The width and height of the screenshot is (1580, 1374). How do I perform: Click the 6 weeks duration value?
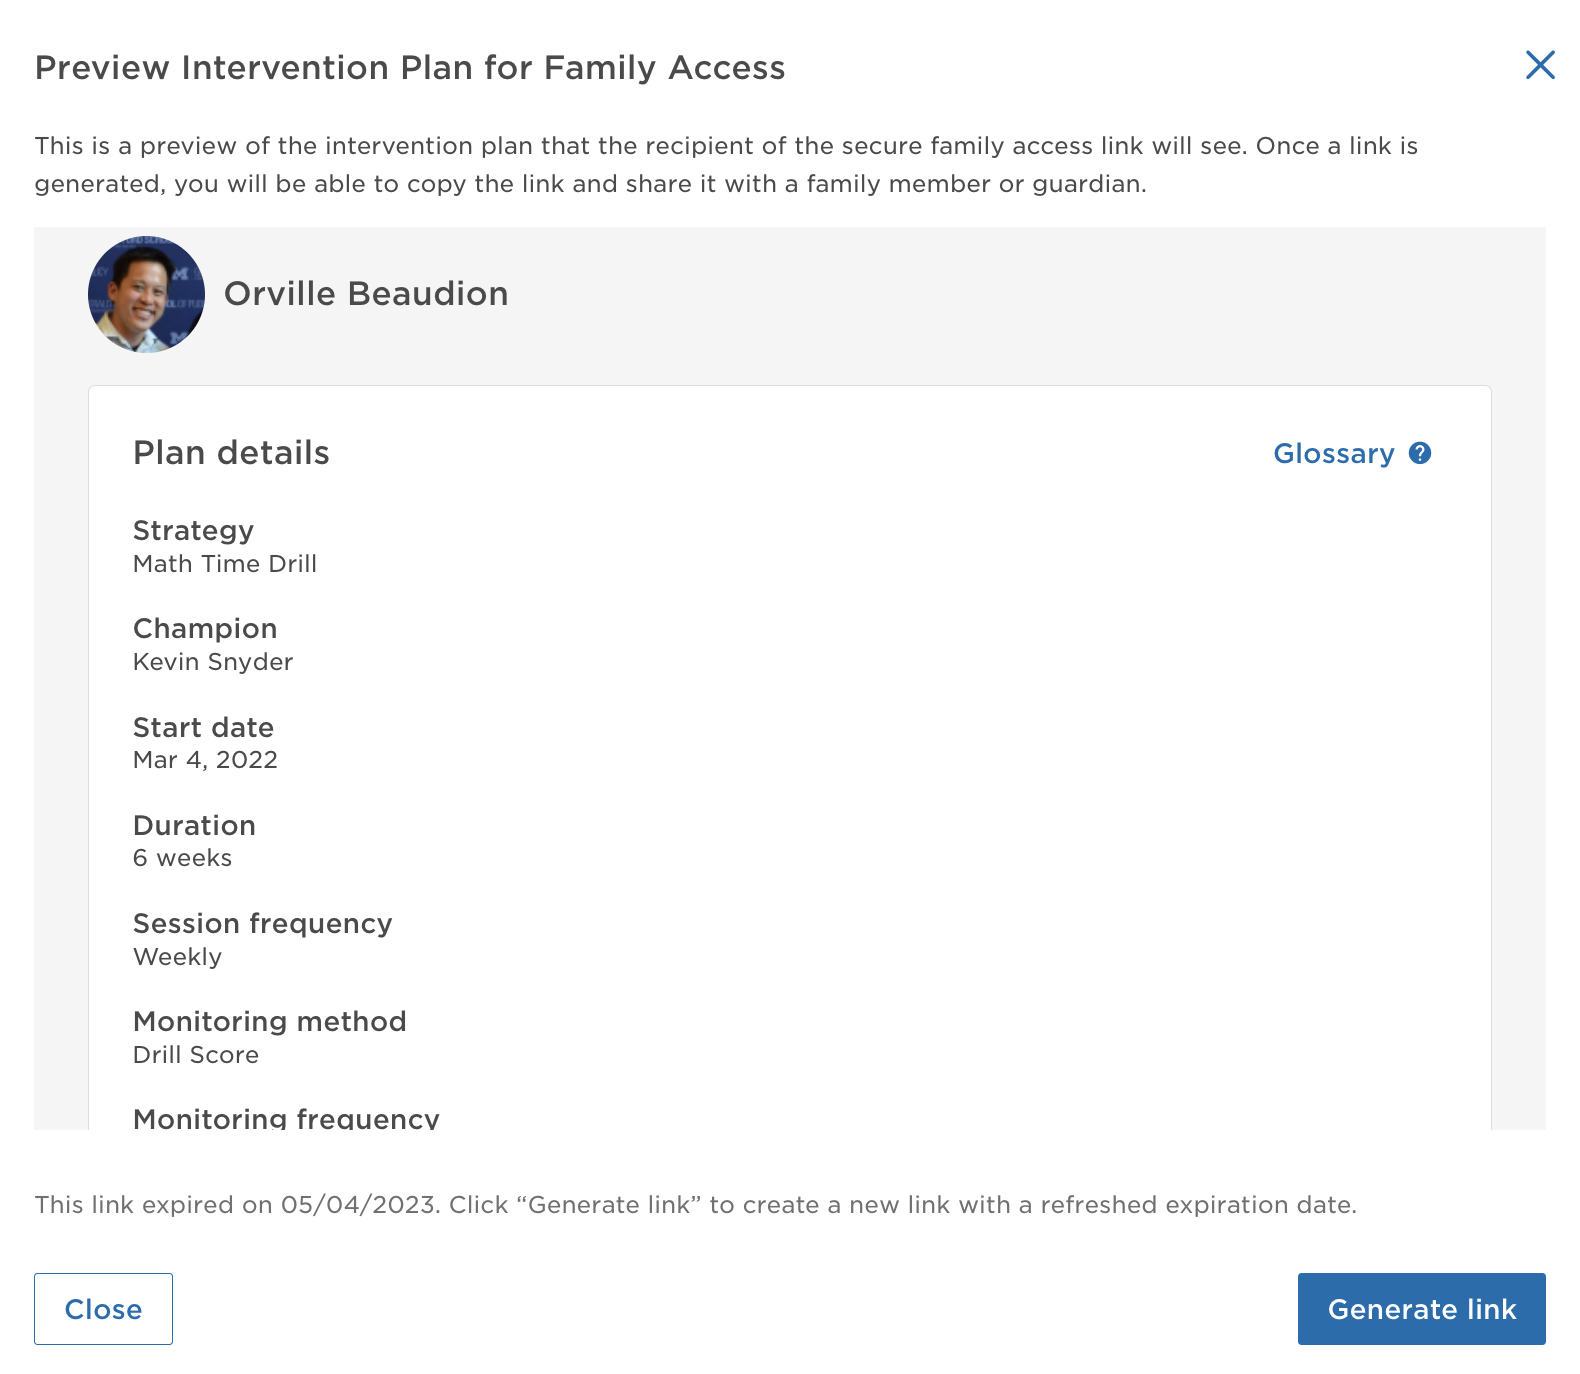point(182,858)
